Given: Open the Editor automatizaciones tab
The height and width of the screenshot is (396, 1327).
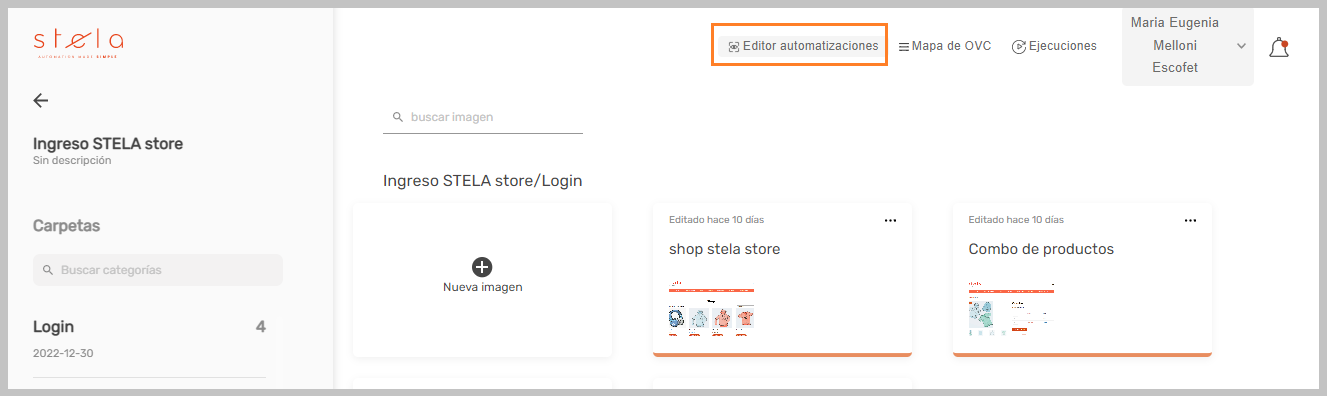Looking at the screenshot, I should click(x=802, y=46).
